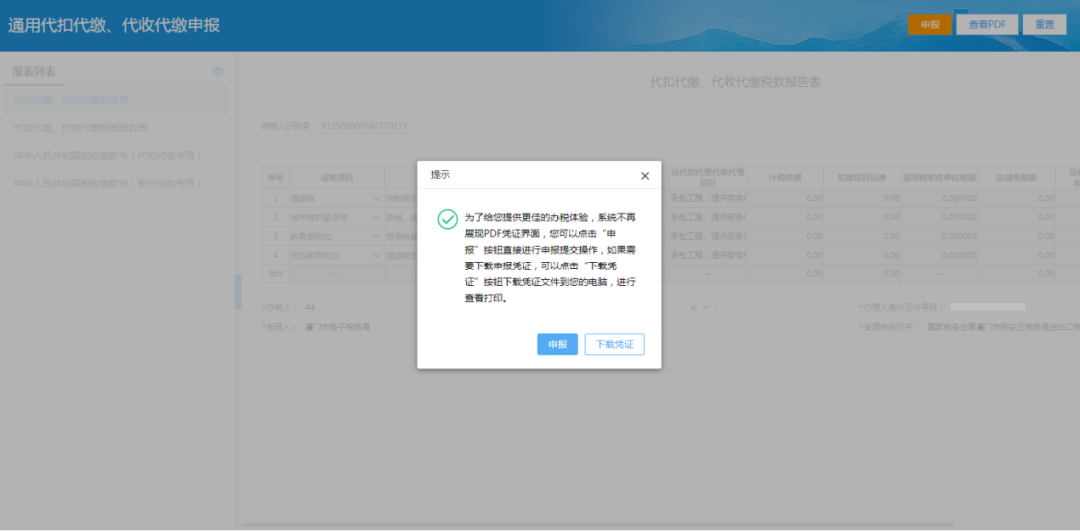The image size is (1080, 531).
Task: Click the 0.050000 tax rate cell
Action: (x=939, y=217)
